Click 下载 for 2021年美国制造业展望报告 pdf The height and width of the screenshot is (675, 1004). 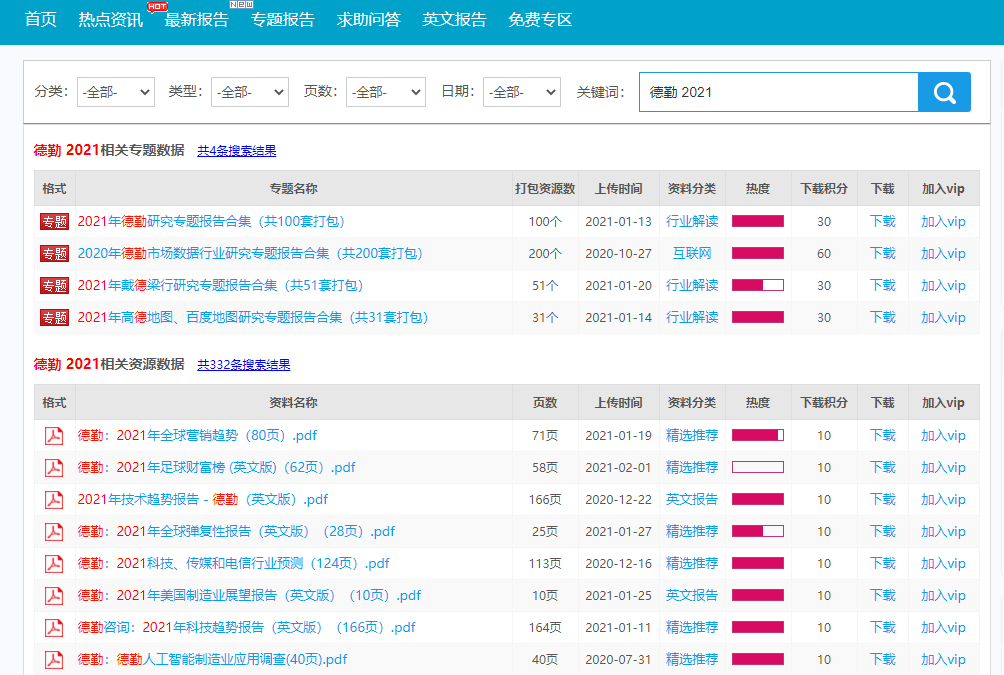click(x=882, y=596)
